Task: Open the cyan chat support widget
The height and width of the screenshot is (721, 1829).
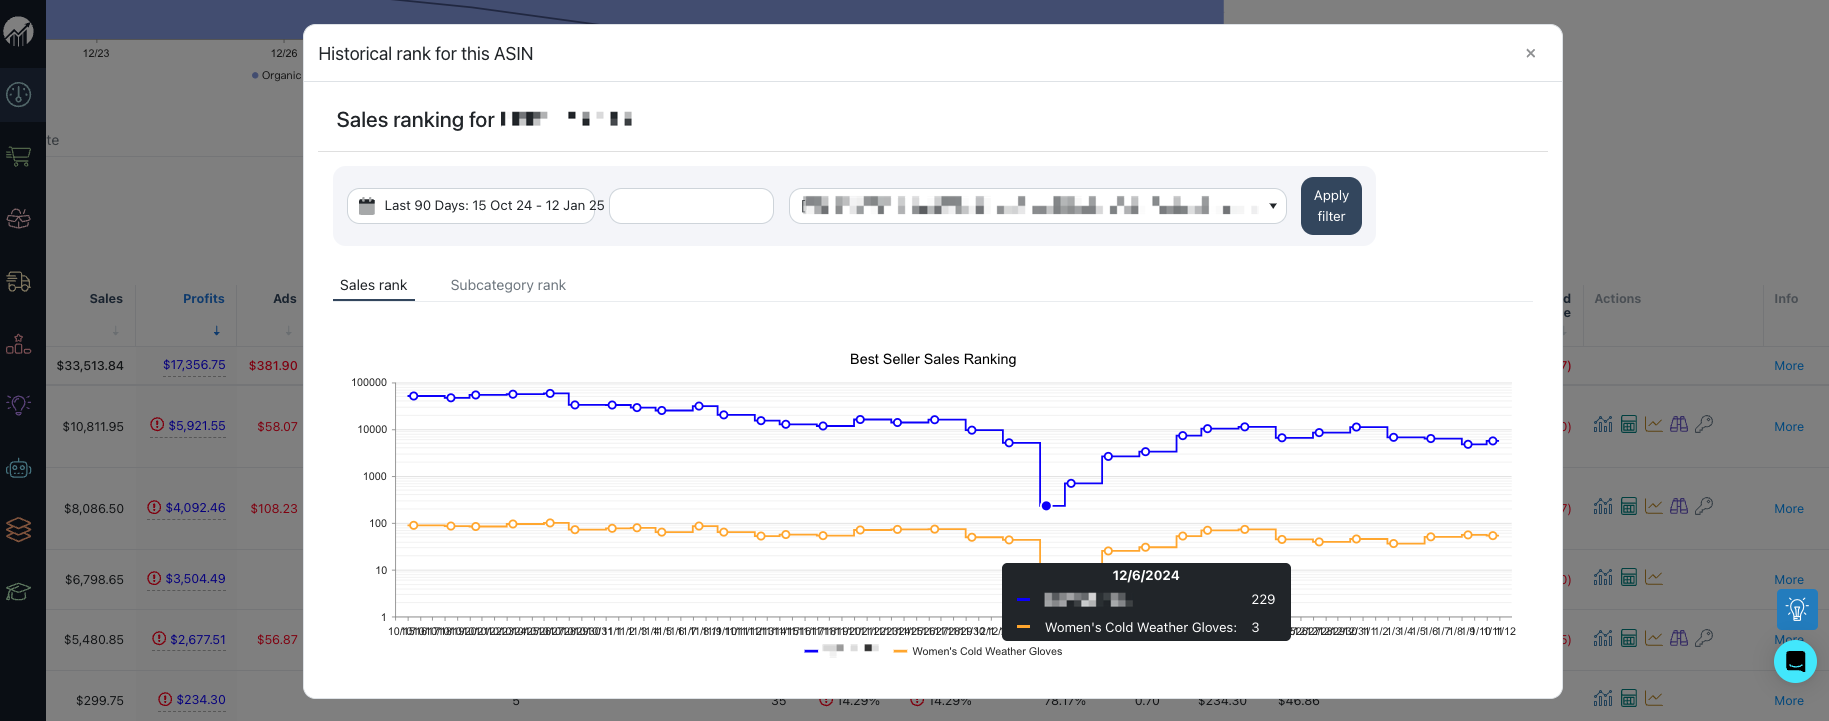Action: coord(1795,661)
